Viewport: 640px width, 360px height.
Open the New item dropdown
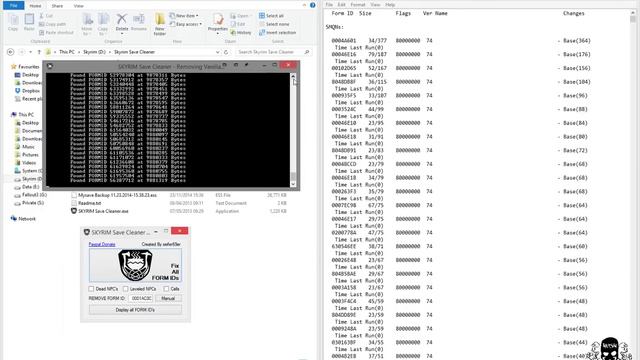pos(184,16)
